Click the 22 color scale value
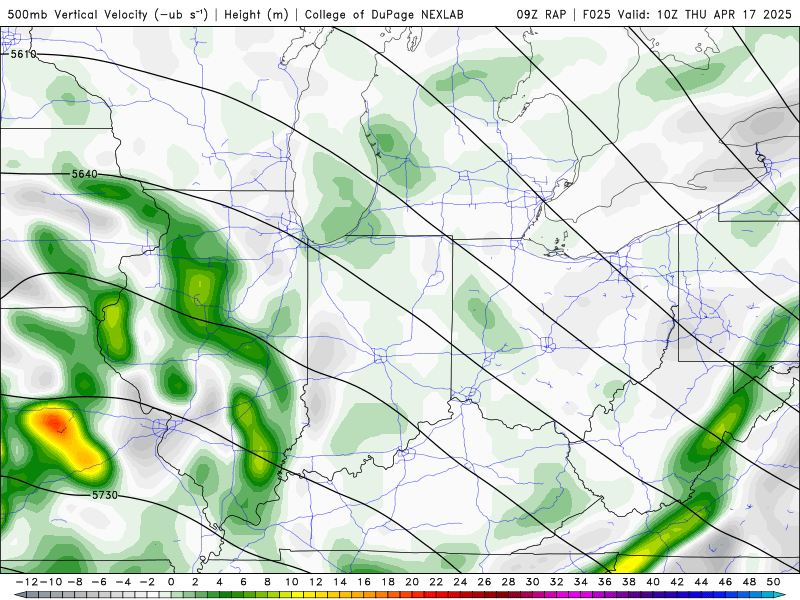 tap(436, 582)
